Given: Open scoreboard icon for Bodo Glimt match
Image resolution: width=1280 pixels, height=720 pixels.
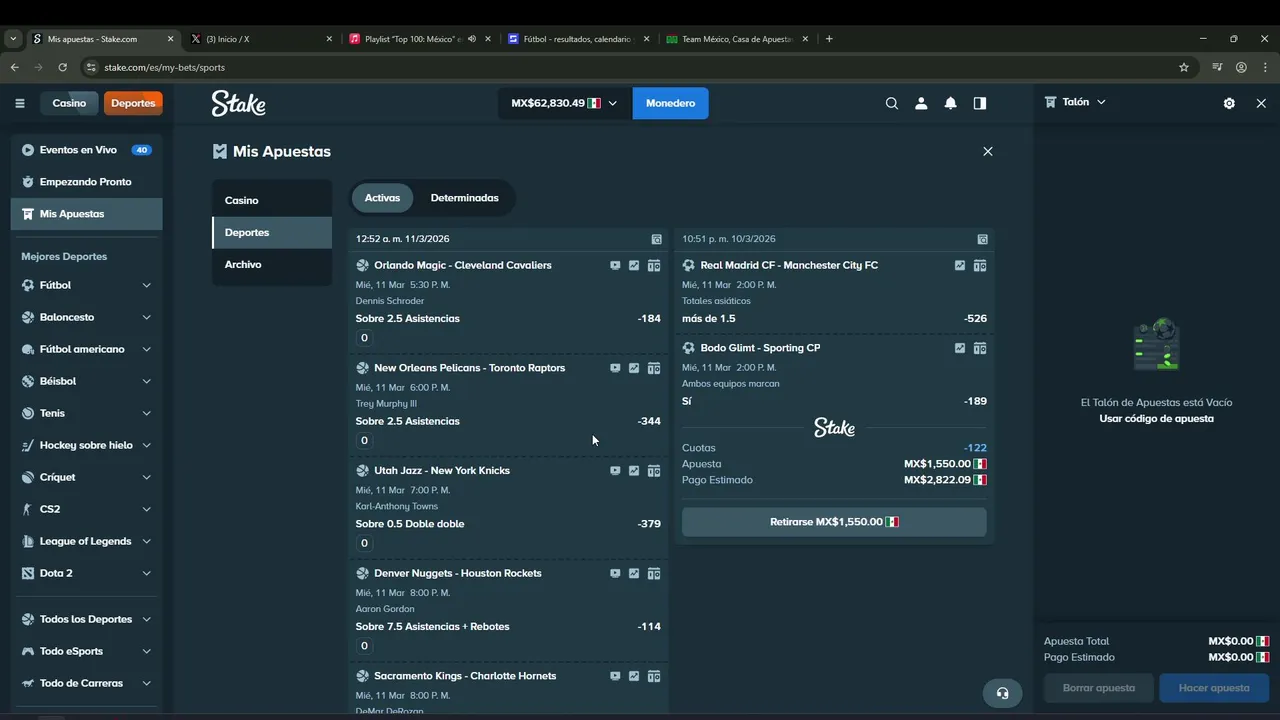Looking at the screenshot, I should (x=980, y=348).
